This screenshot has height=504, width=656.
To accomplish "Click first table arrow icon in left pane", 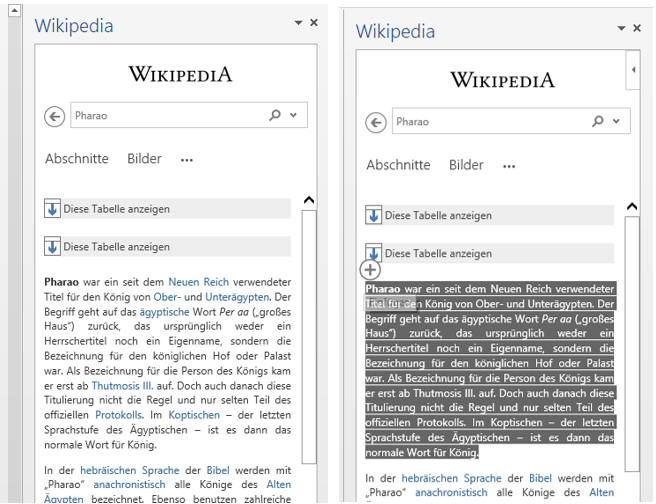I will click(53, 209).
